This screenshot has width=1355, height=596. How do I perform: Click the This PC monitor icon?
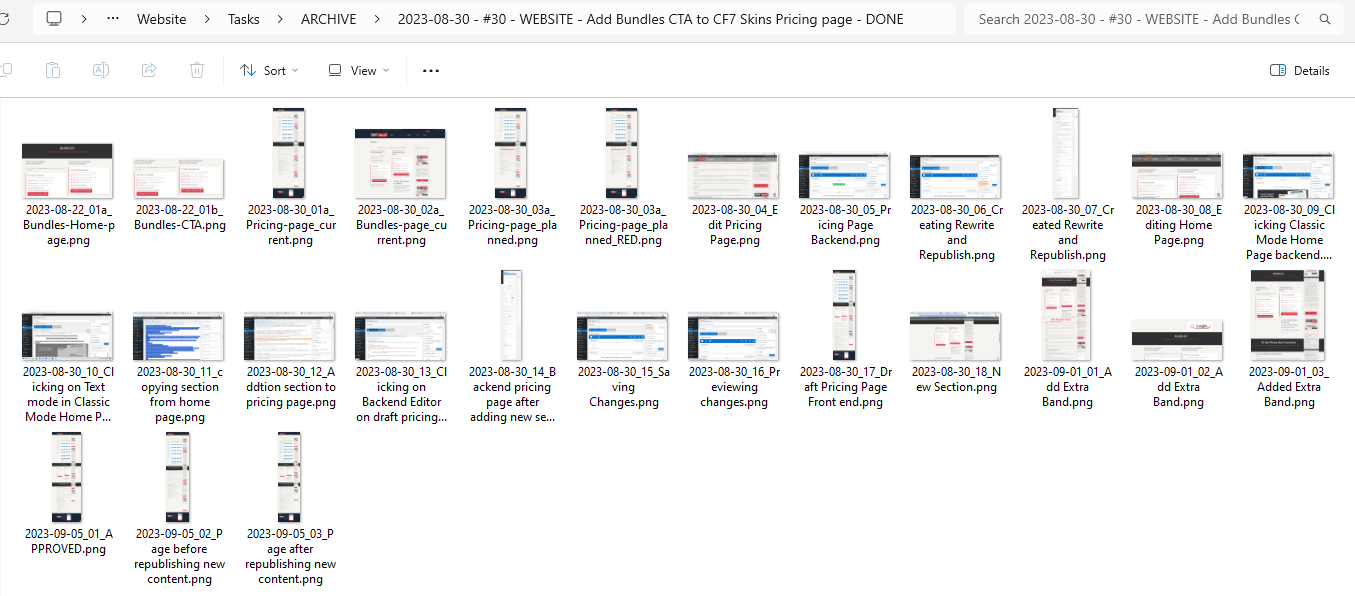coord(54,19)
